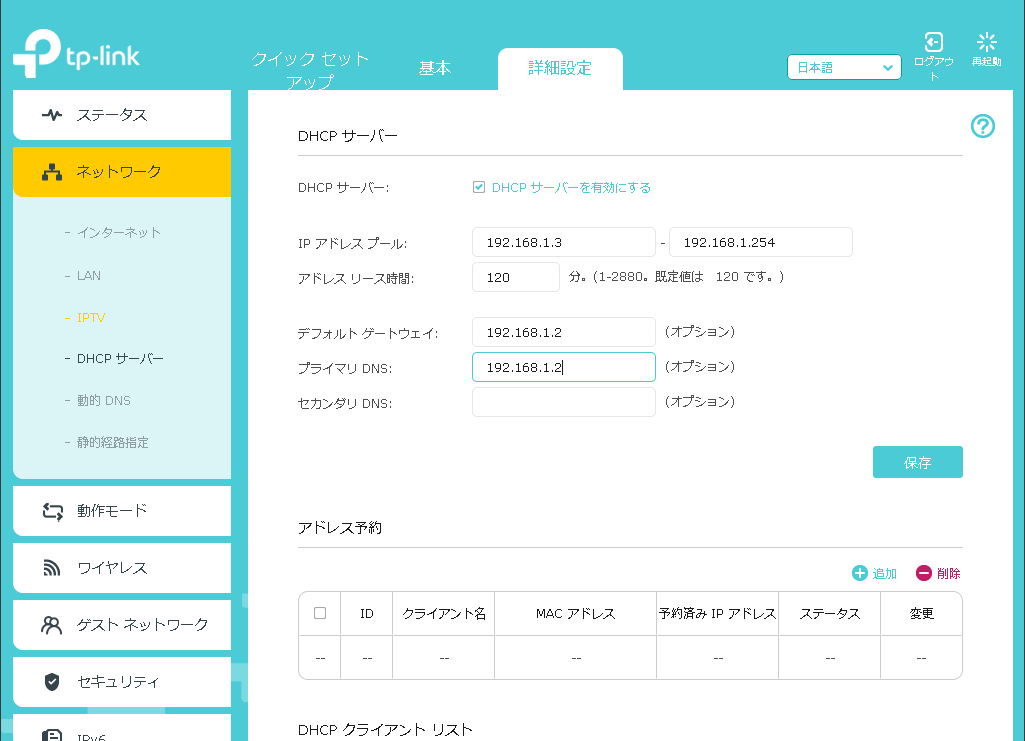Image resolution: width=1025 pixels, height=741 pixels.
Task: Open the help question mark icon
Action: tap(982, 126)
